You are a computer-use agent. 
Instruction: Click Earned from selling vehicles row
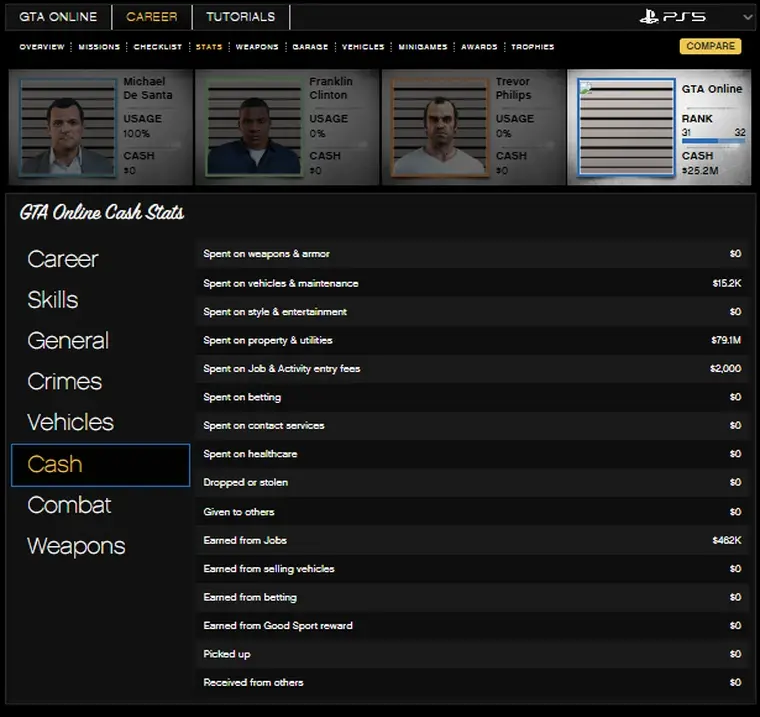click(472, 569)
